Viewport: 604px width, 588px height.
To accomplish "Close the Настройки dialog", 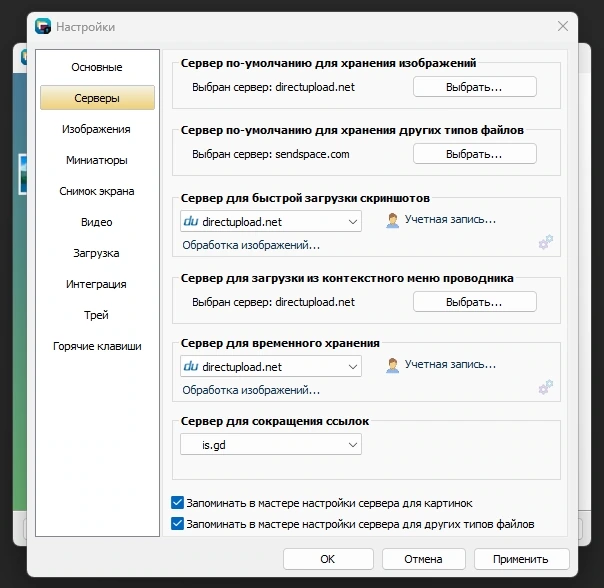I will (x=563, y=26).
